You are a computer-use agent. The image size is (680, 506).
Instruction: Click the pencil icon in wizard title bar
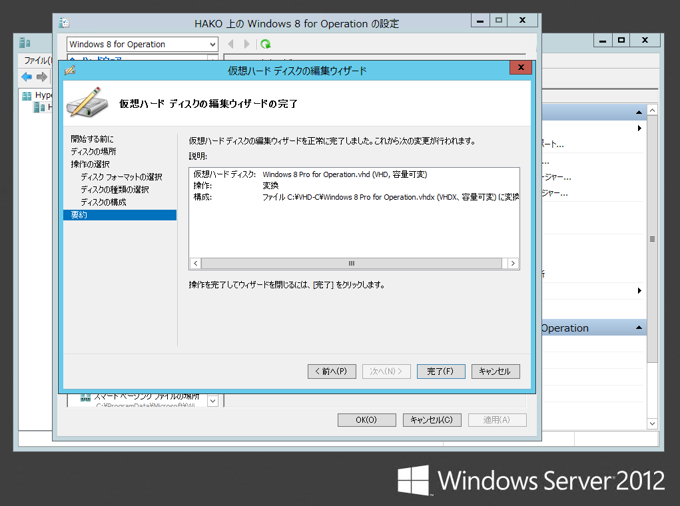(70, 70)
